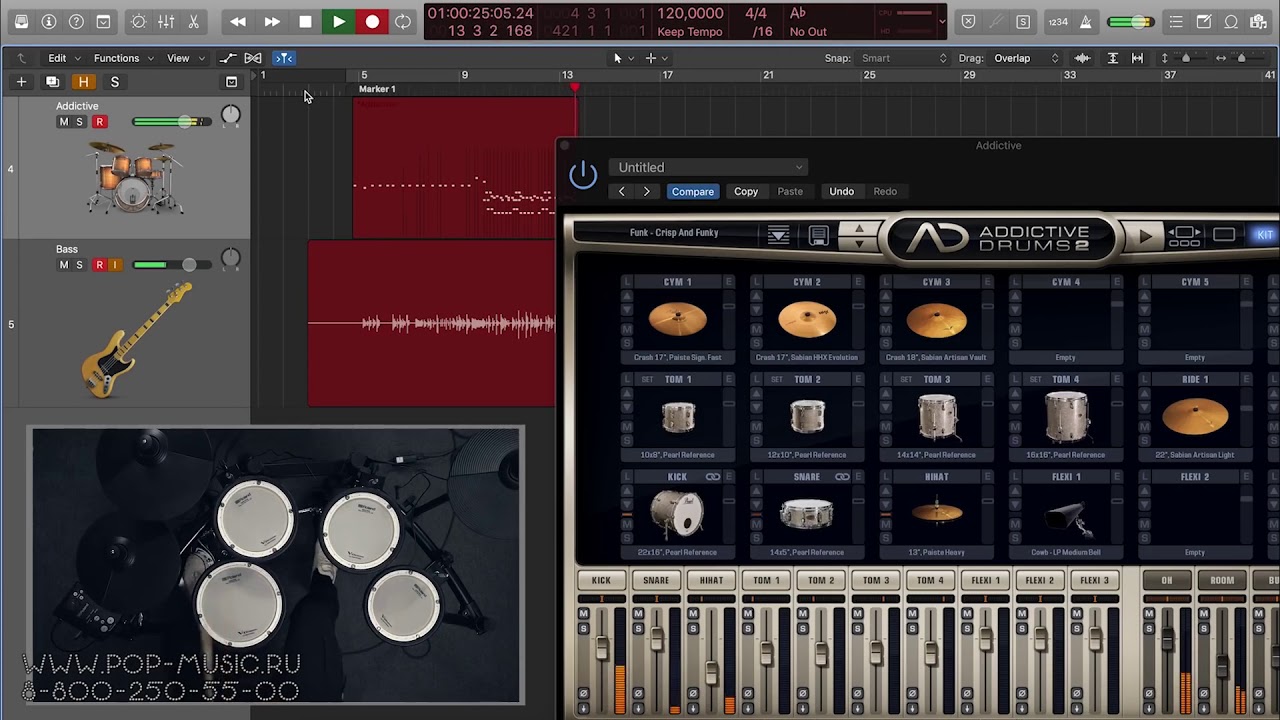
Task: Save preset with the floppy disk icon
Action: [818, 235]
